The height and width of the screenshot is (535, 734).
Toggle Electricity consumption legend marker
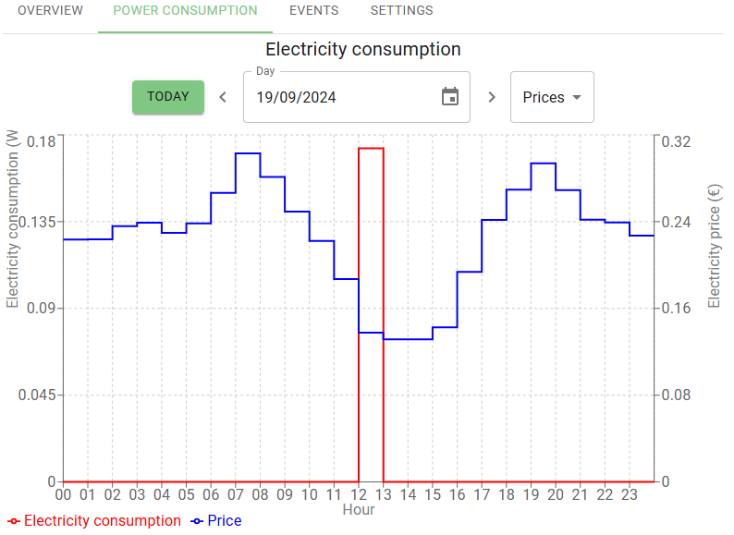tap(14, 521)
